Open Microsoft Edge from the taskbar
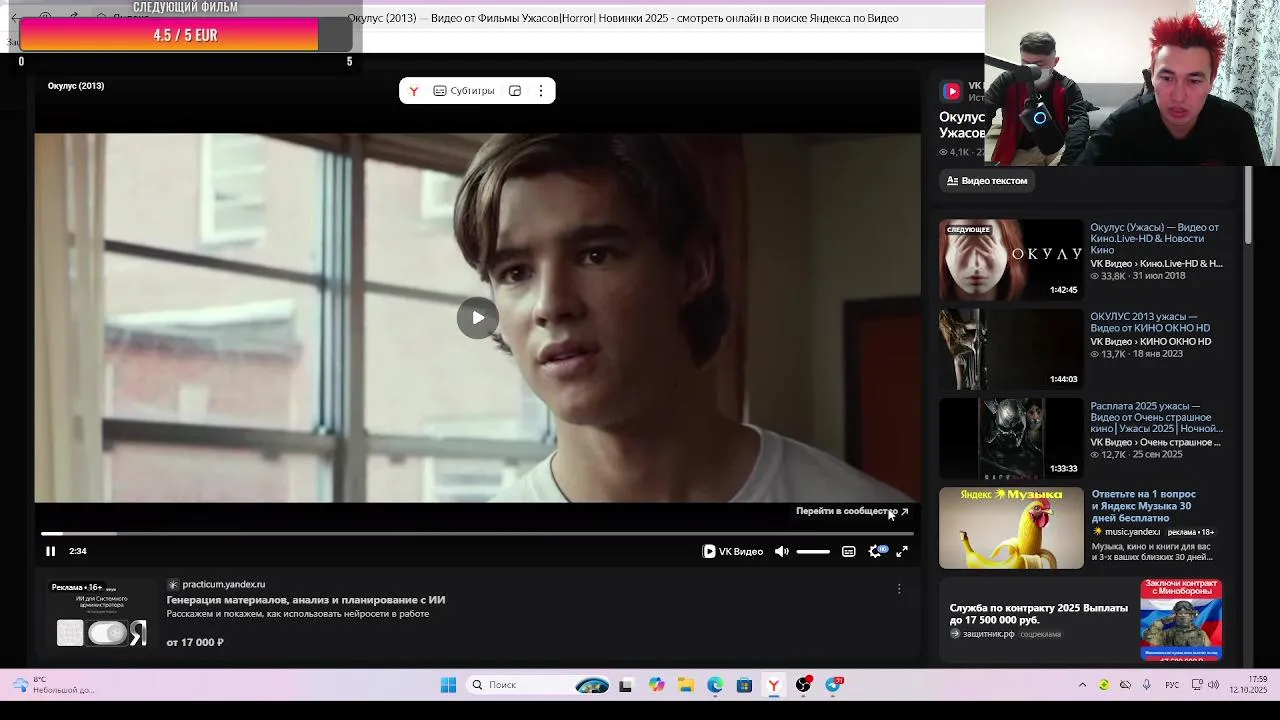1280x720 pixels. pyautogui.click(x=715, y=685)
